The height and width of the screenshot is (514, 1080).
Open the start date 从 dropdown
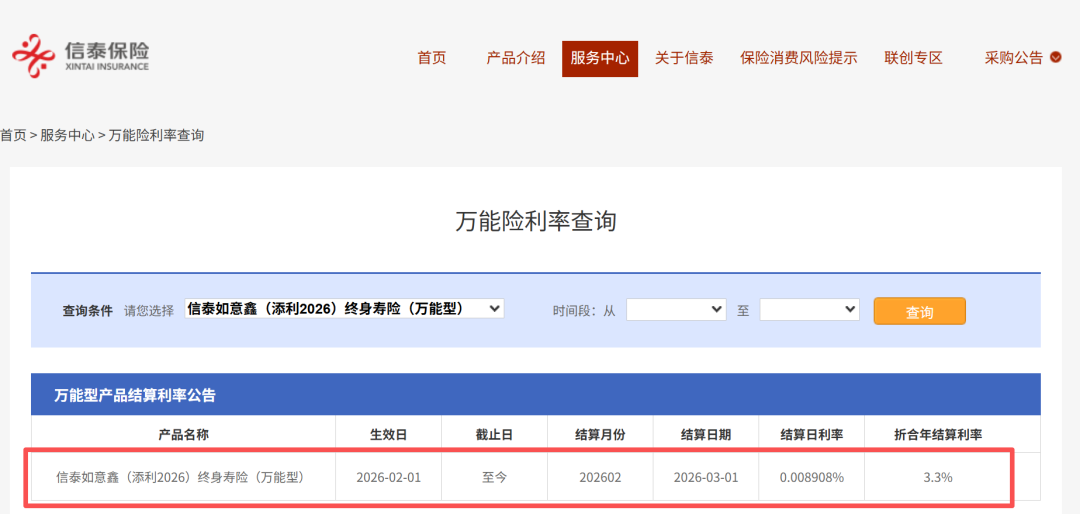pos(676,309)
